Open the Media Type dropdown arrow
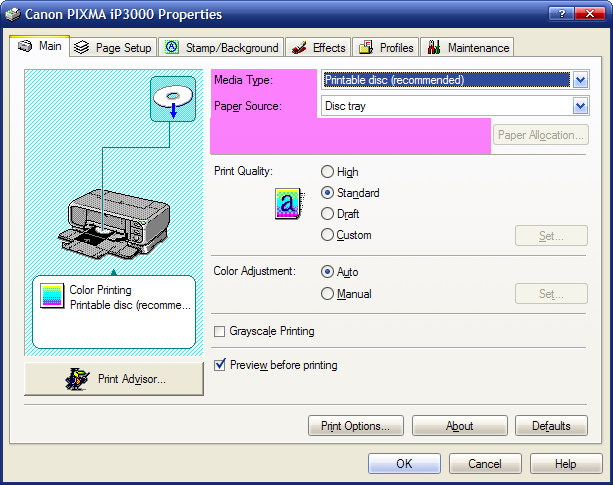Image resolution: width=613 pixels, height=485 pixels. point(581,80)
